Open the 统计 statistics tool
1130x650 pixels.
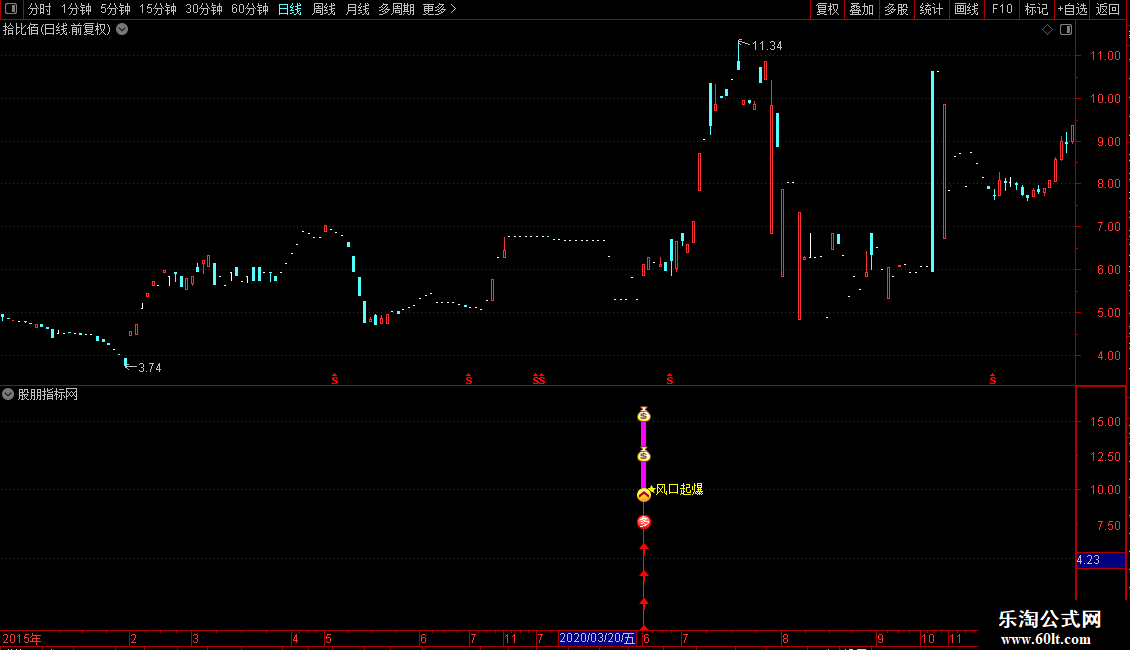(x=930, y=9)
